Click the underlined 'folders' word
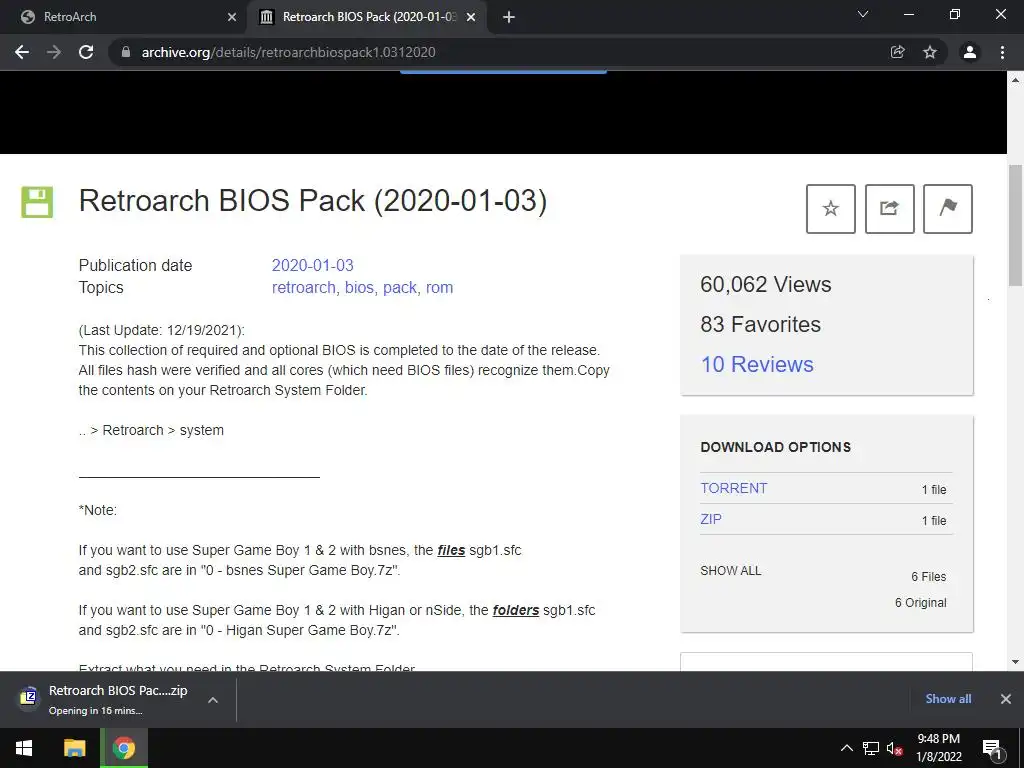This screenshot has width=1024, height=768. pyautogui.click(x=516, y=611)
